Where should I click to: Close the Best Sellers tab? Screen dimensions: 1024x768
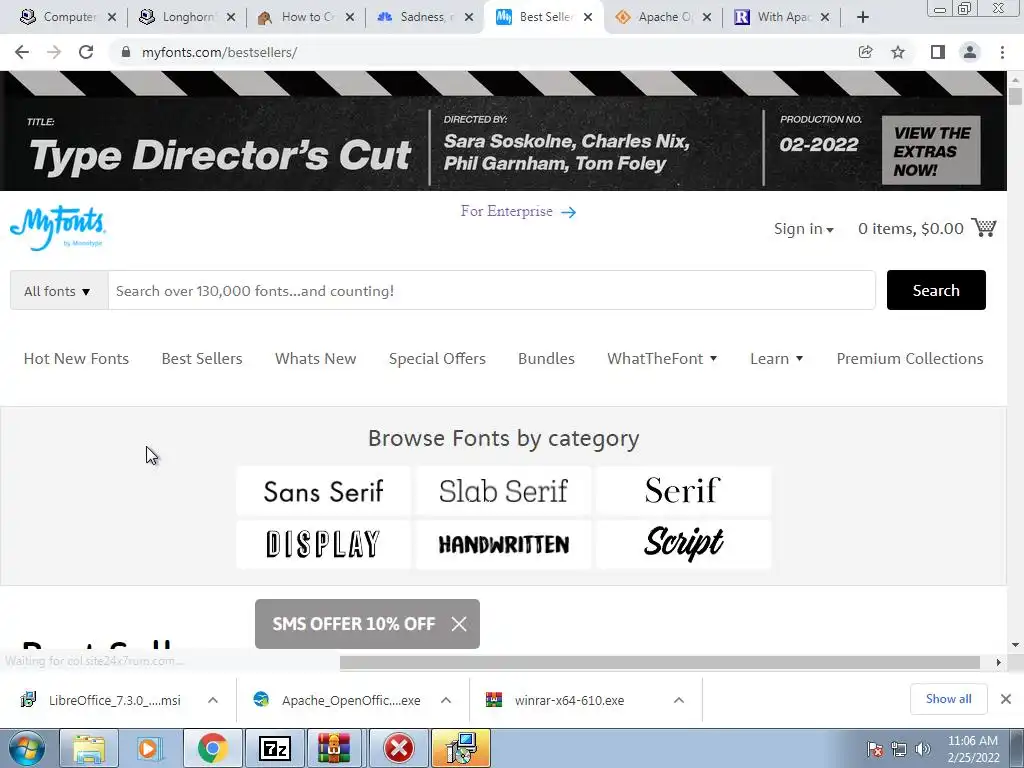[588, 18]
